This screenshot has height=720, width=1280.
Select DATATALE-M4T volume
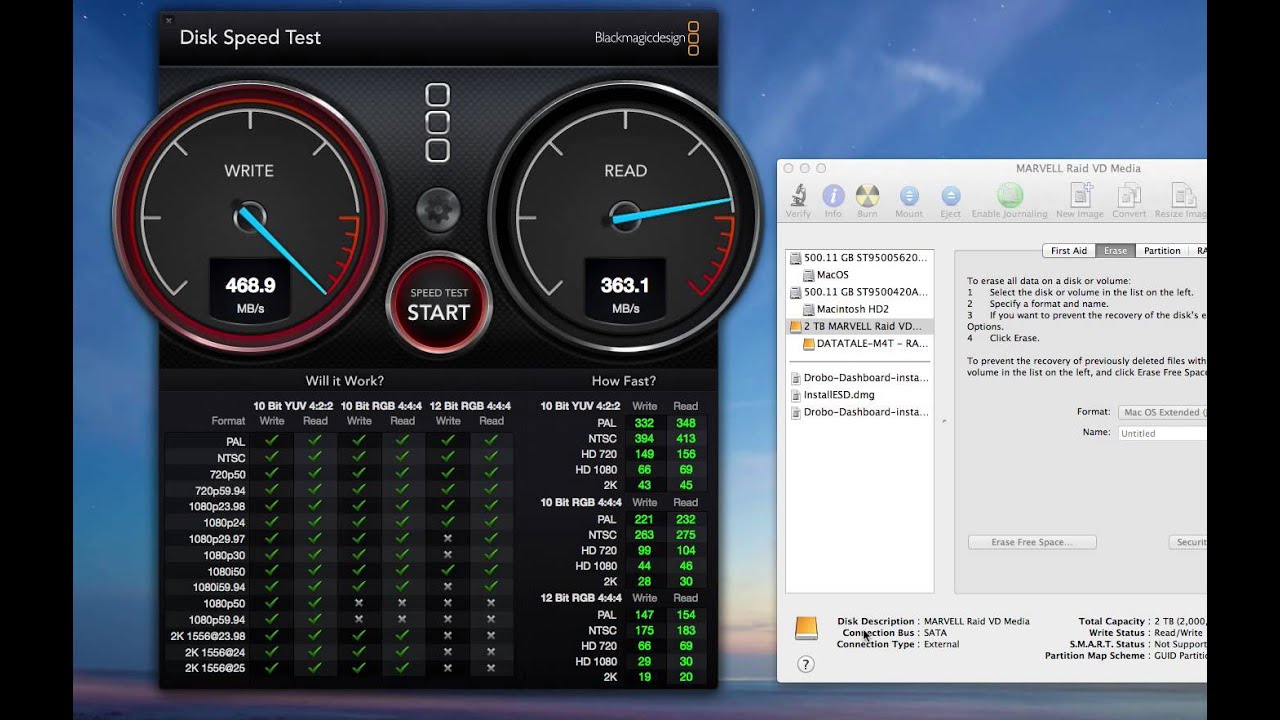coord(860,343)
